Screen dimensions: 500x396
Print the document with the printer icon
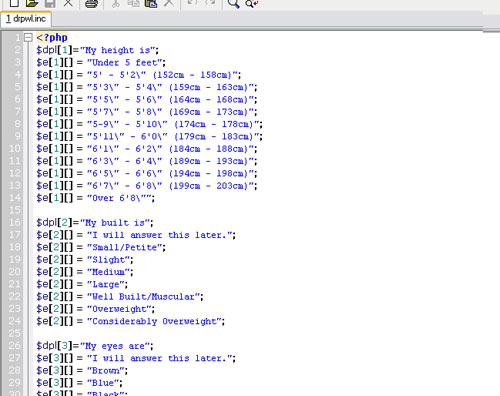[91, 4]
